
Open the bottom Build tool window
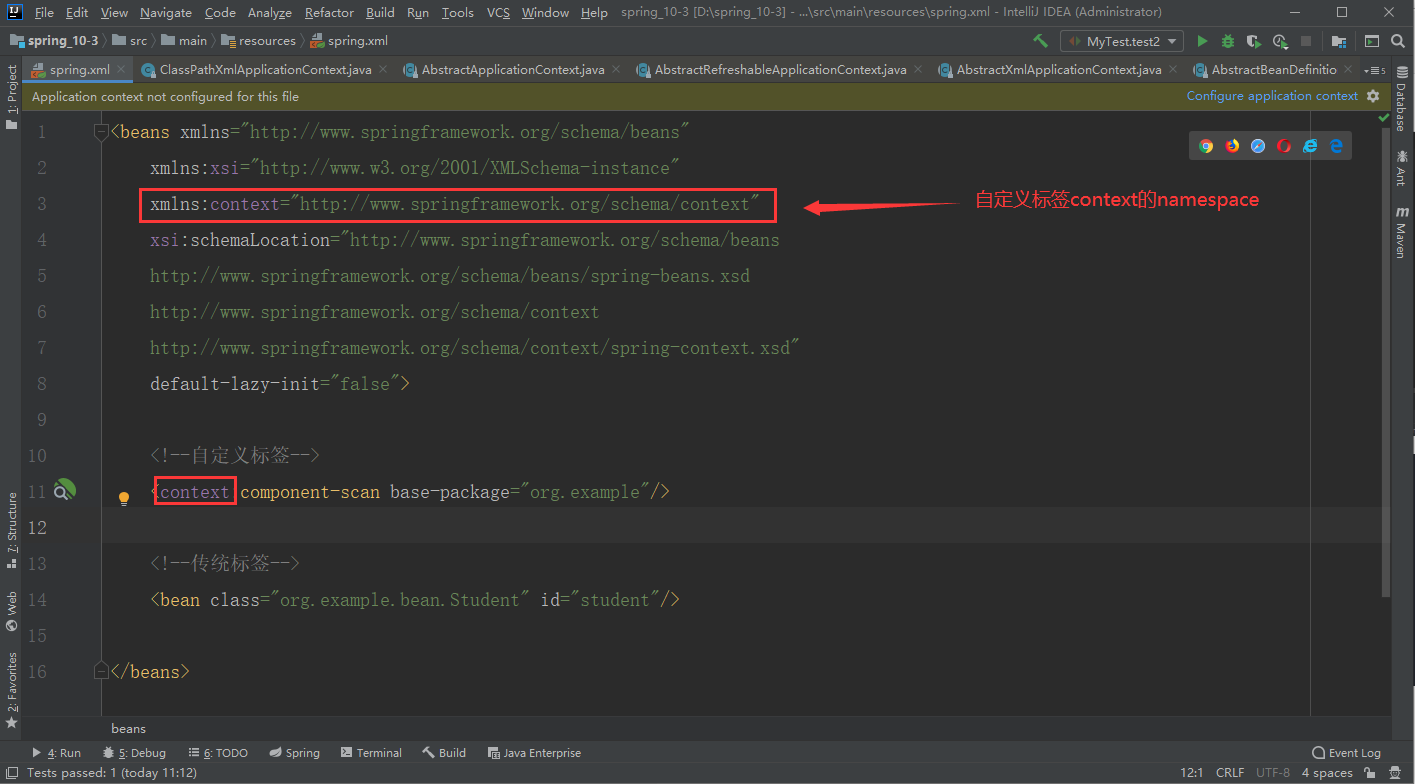click(444, 753)
